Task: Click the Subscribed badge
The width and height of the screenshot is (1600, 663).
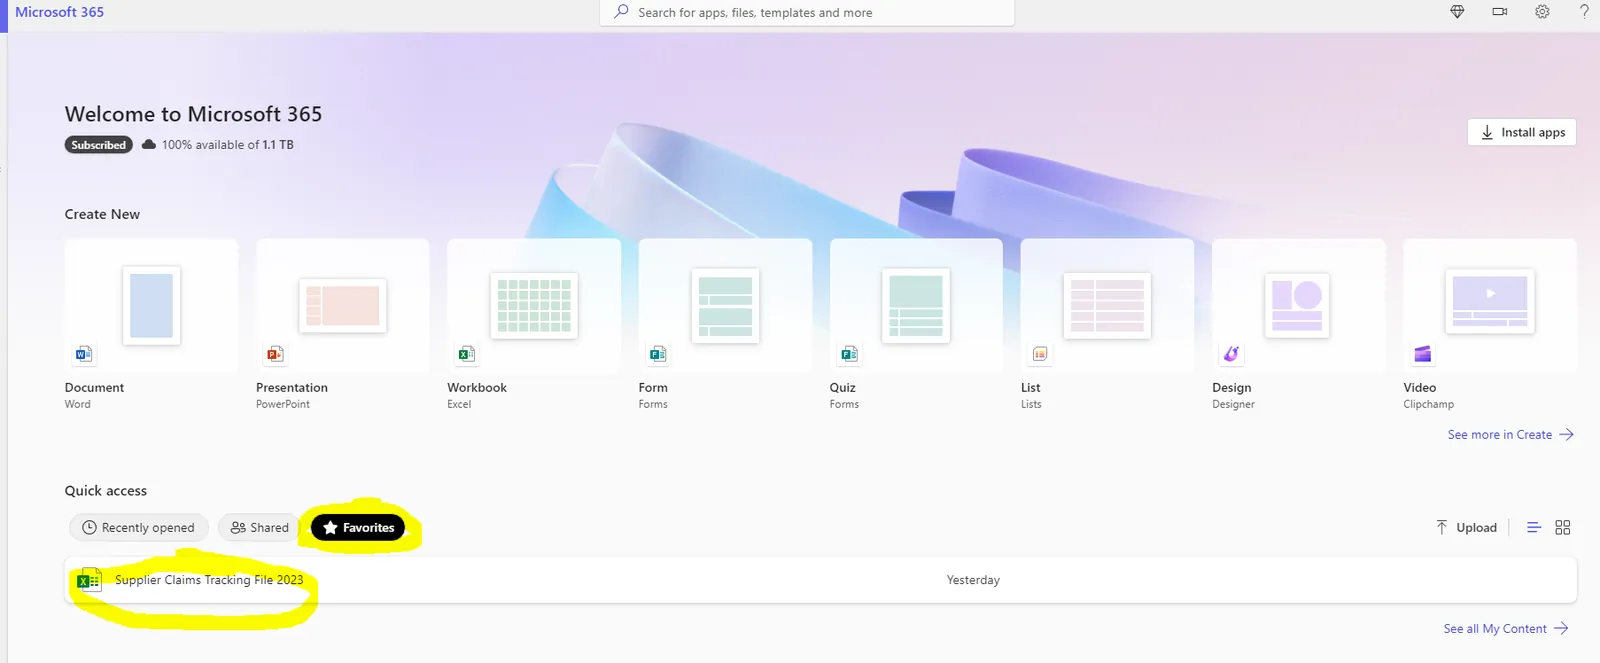Action: click(99, 145)
